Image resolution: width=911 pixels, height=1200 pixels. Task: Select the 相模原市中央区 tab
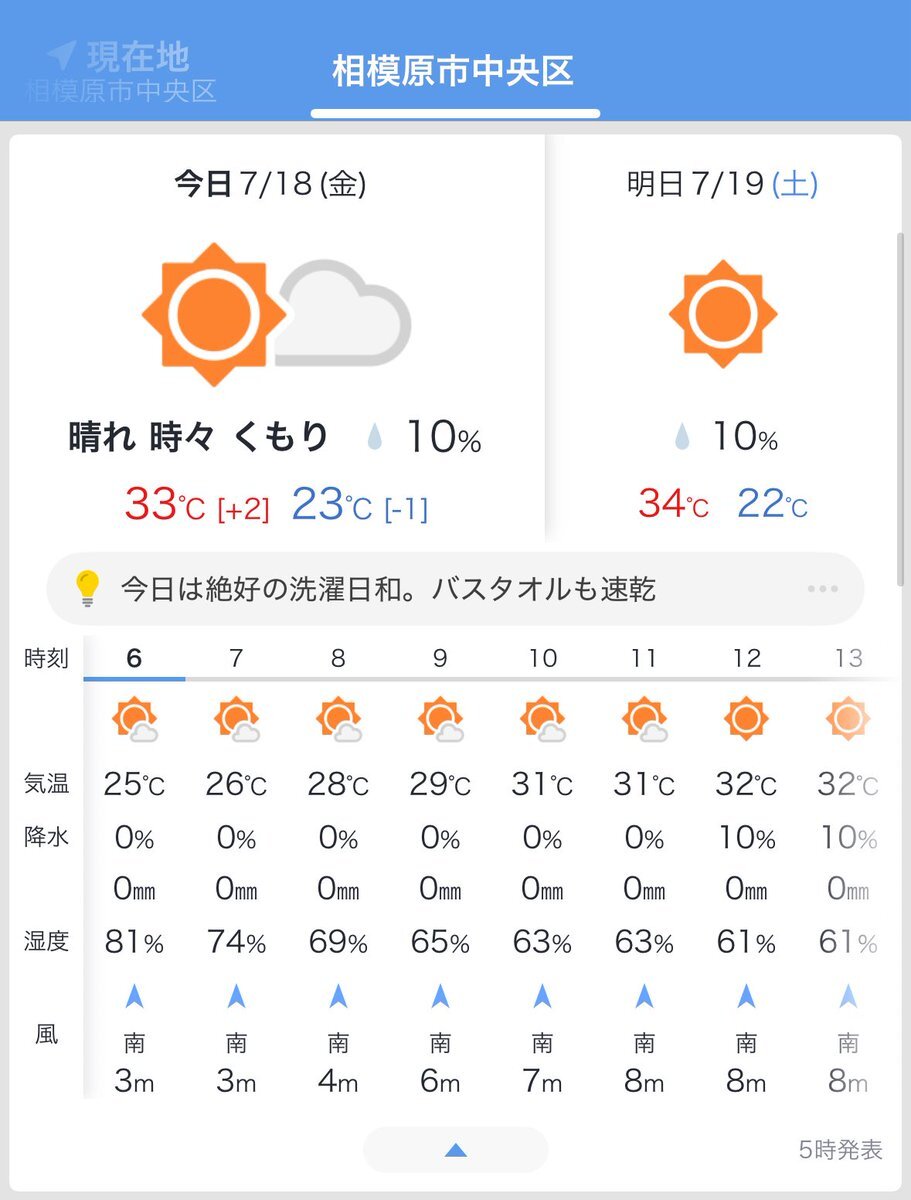454,71
